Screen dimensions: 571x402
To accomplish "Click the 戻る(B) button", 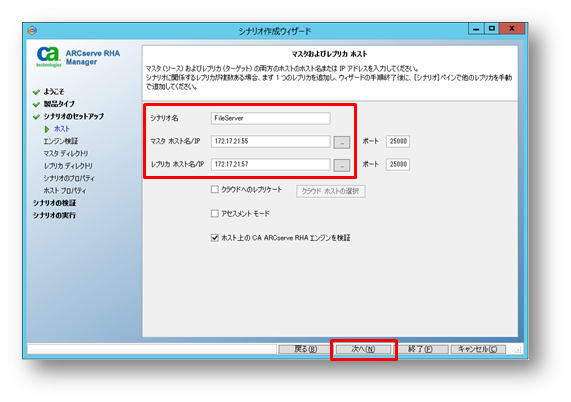I will pos(306,349).
